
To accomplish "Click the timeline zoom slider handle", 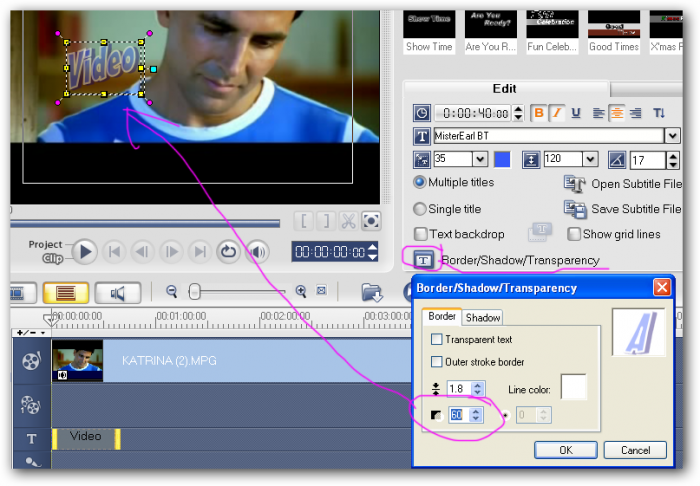I will [x=194, y=292].
